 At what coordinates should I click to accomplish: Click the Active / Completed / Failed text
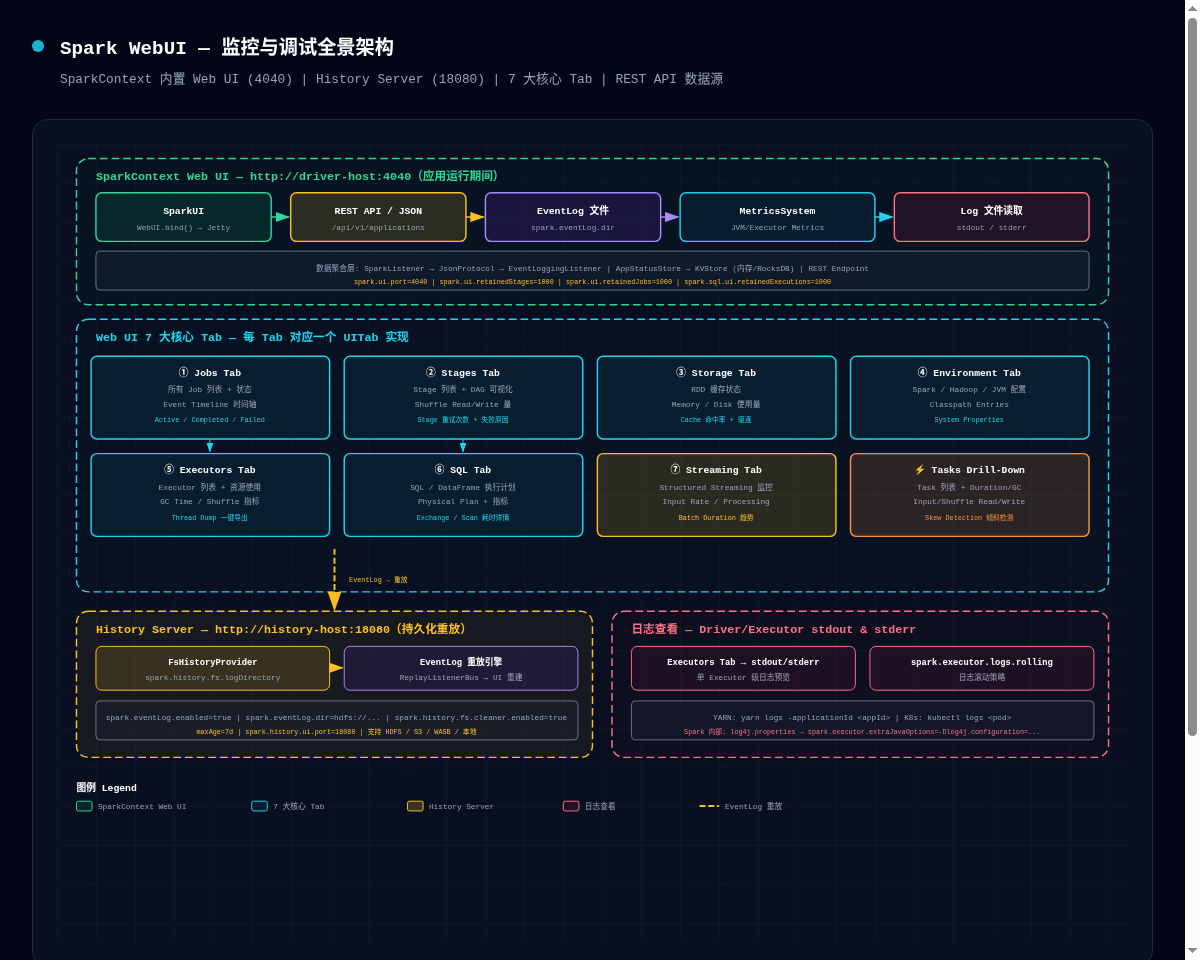(x=210, y=420)
